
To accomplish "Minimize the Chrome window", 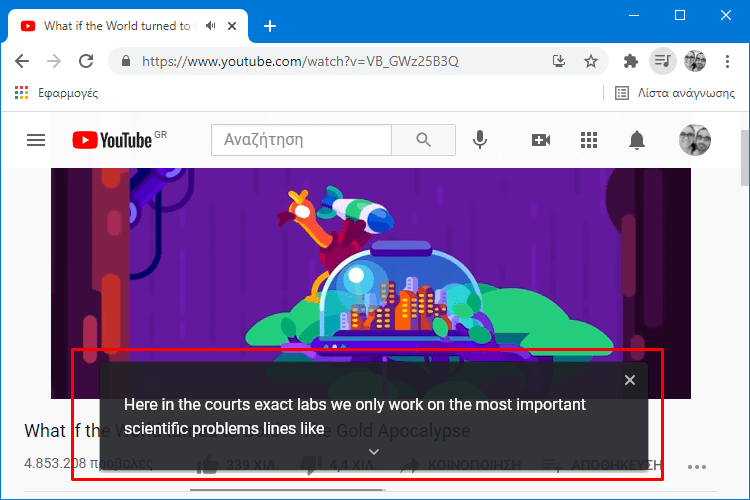I will coord(634,15).
